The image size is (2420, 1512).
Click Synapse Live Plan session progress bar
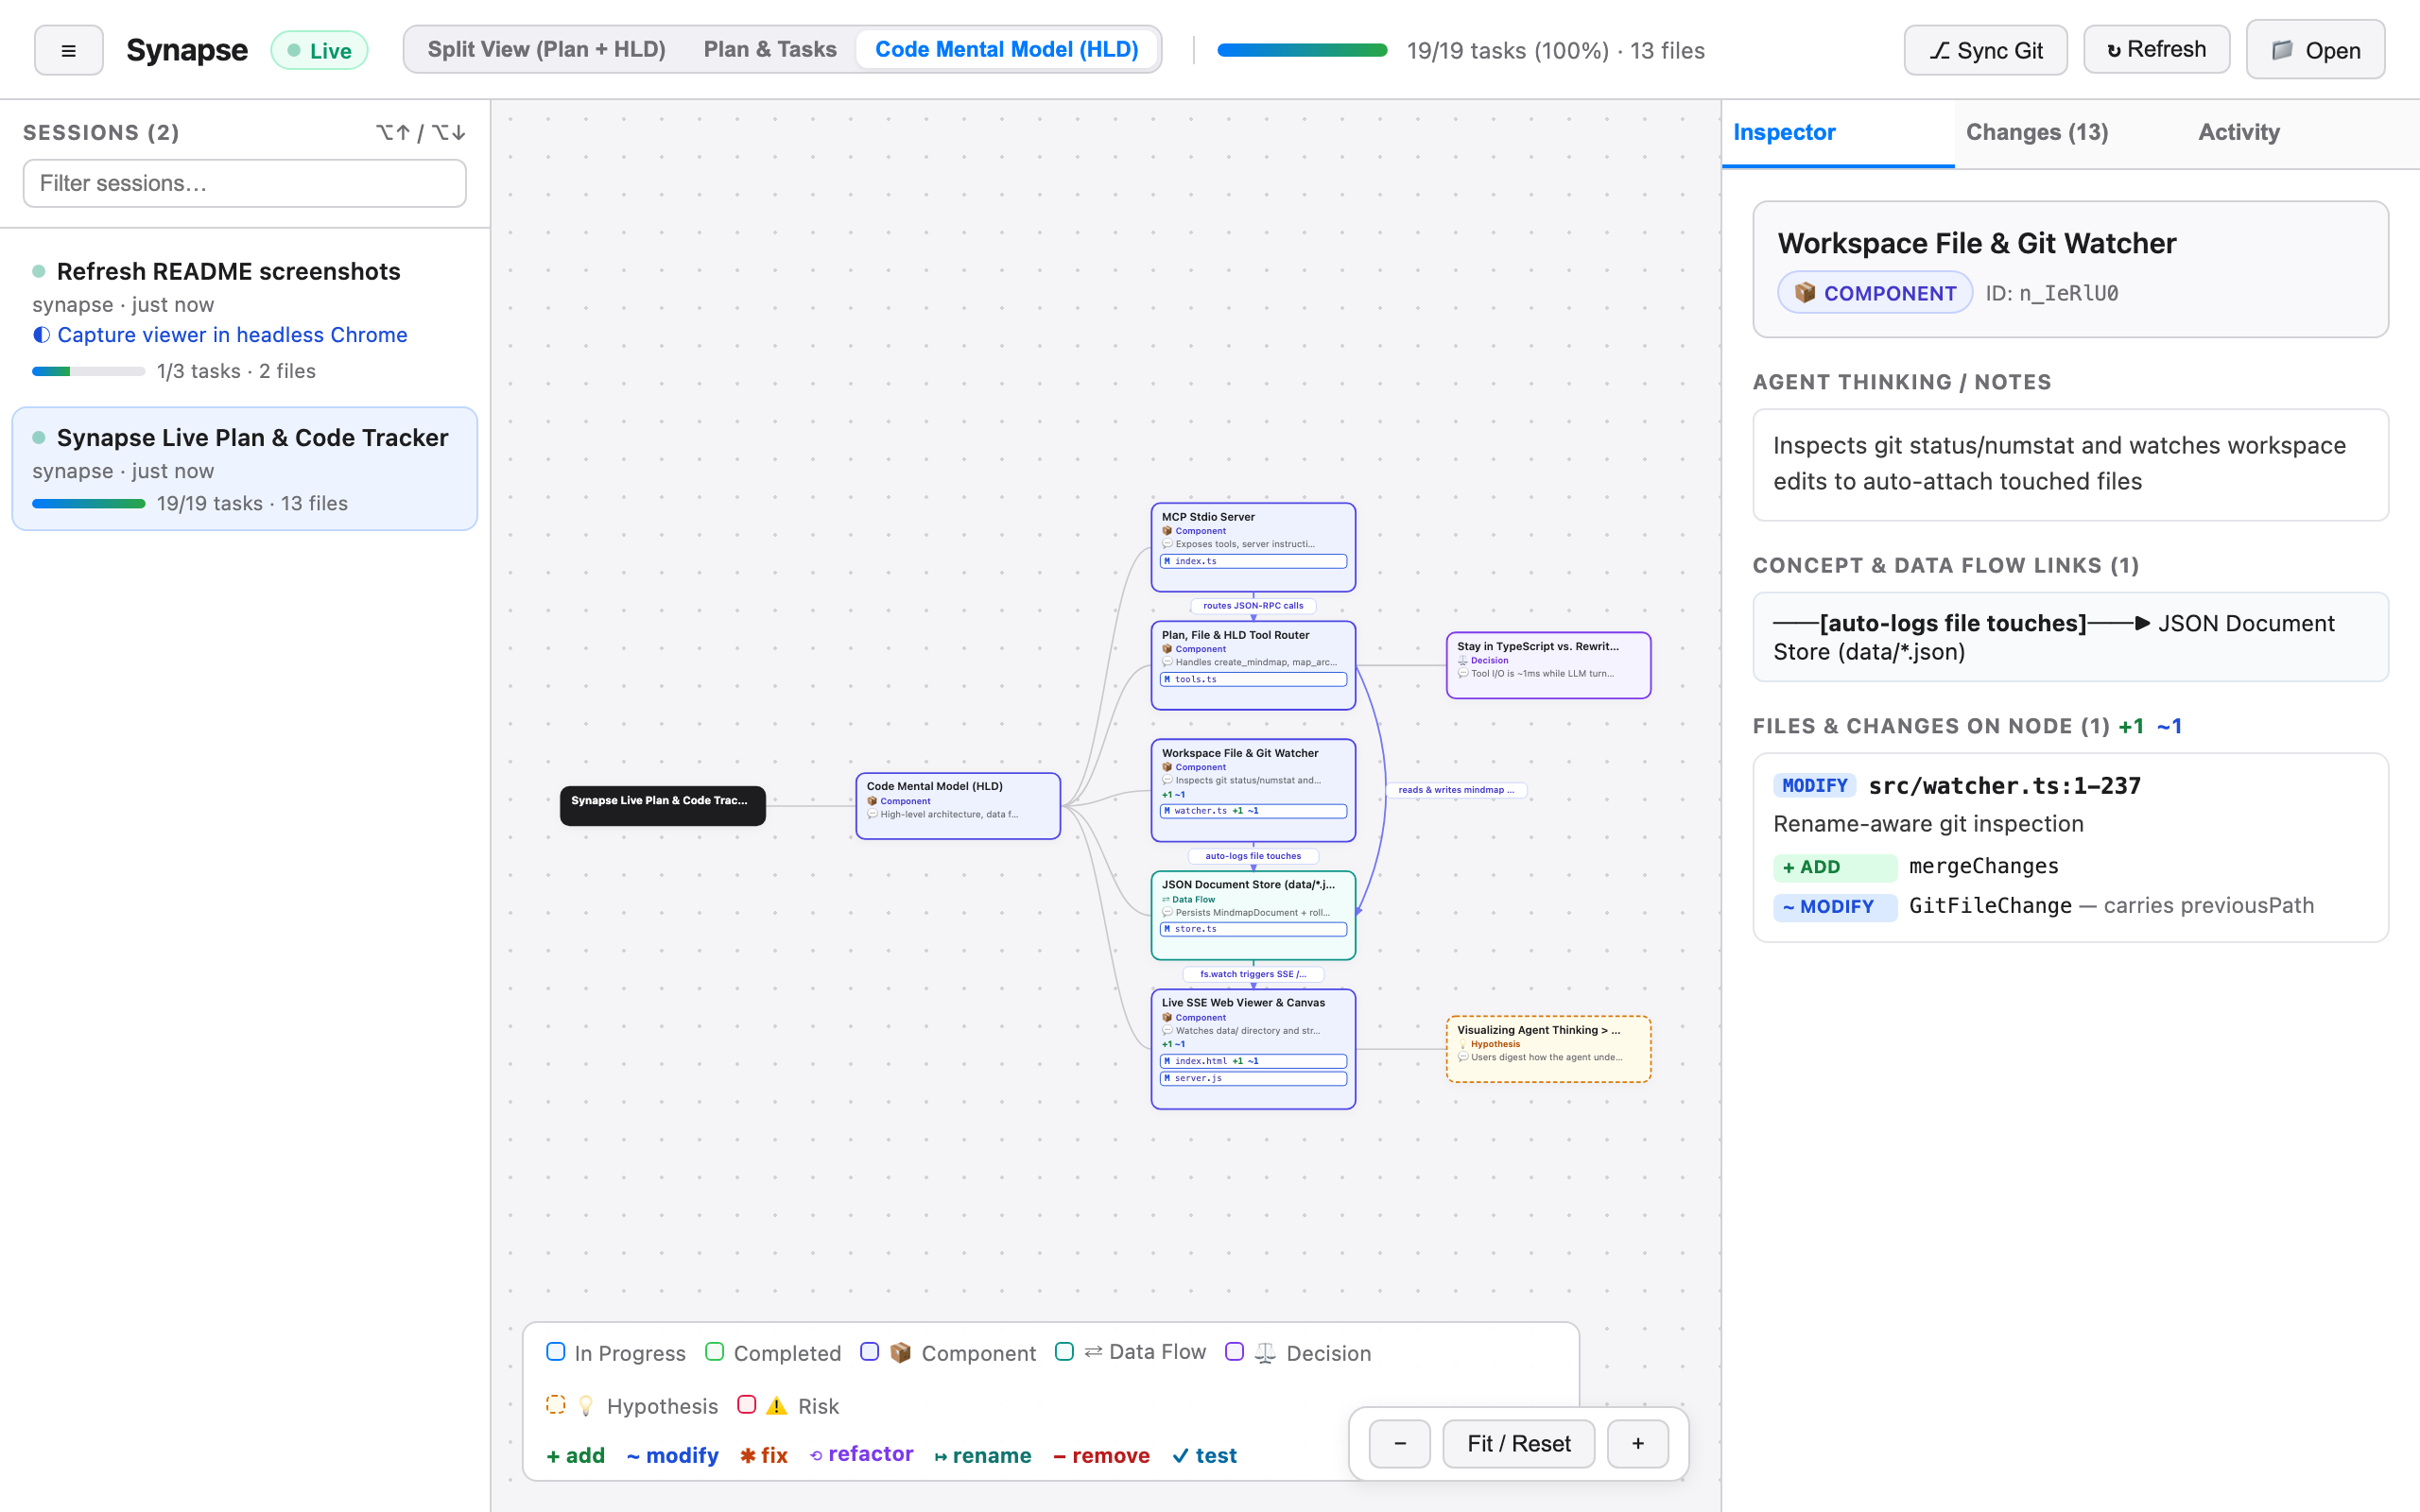[88, 504]
